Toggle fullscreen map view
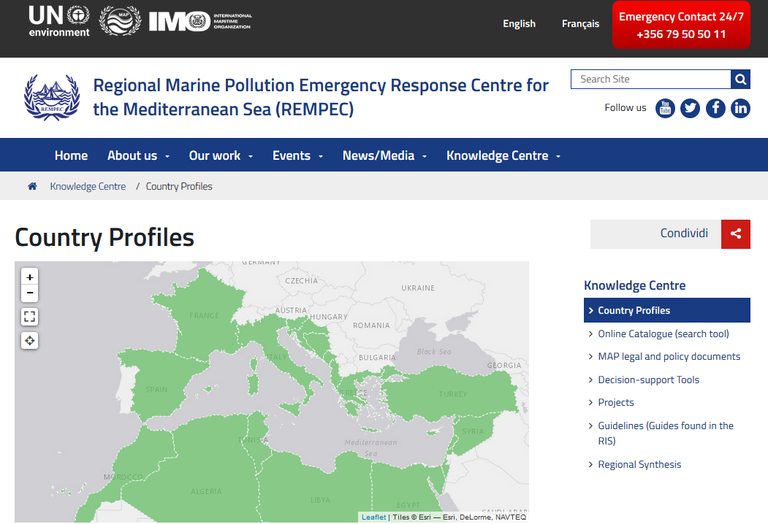The image size is (768, 524). pyautogui.click(x=30, y=317)
